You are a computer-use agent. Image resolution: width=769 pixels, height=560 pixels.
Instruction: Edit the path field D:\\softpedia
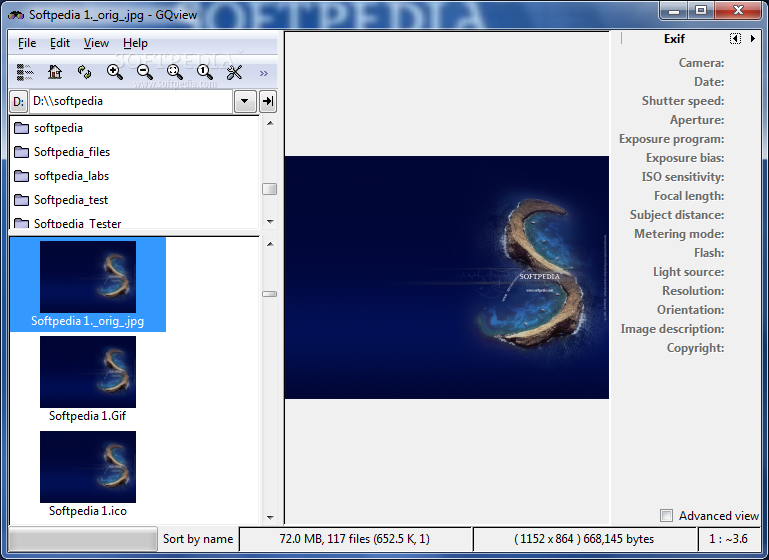(131, 102)
